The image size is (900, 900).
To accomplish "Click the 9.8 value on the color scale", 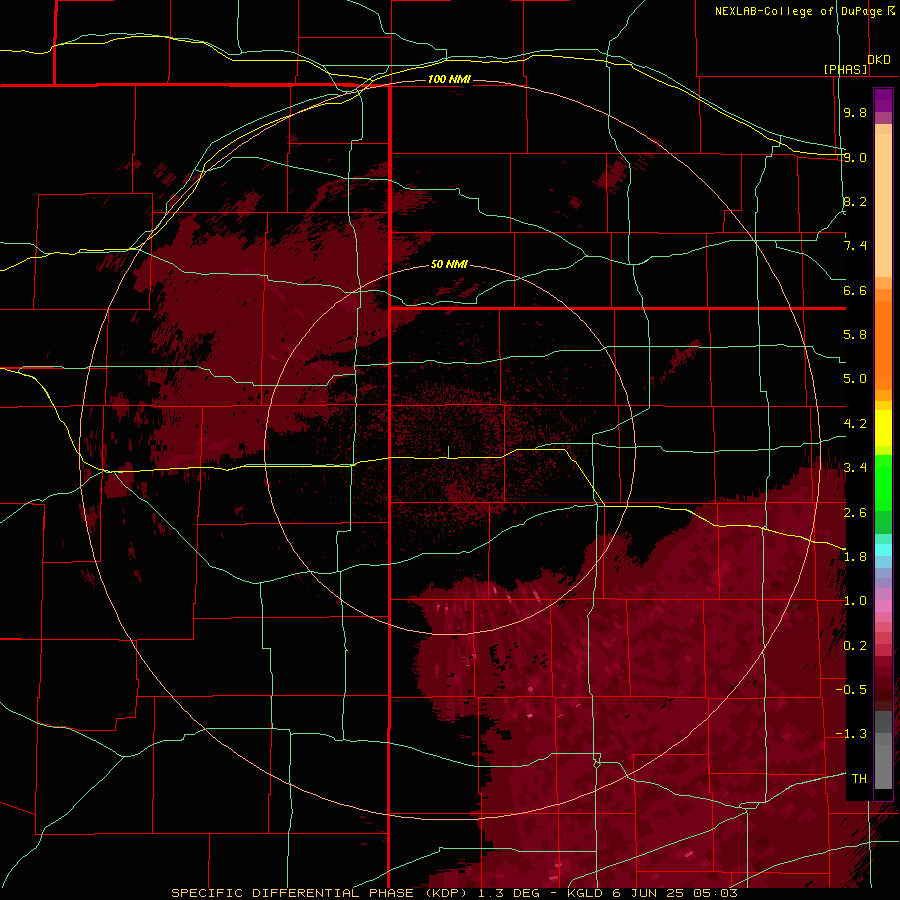I will [855, 112].
